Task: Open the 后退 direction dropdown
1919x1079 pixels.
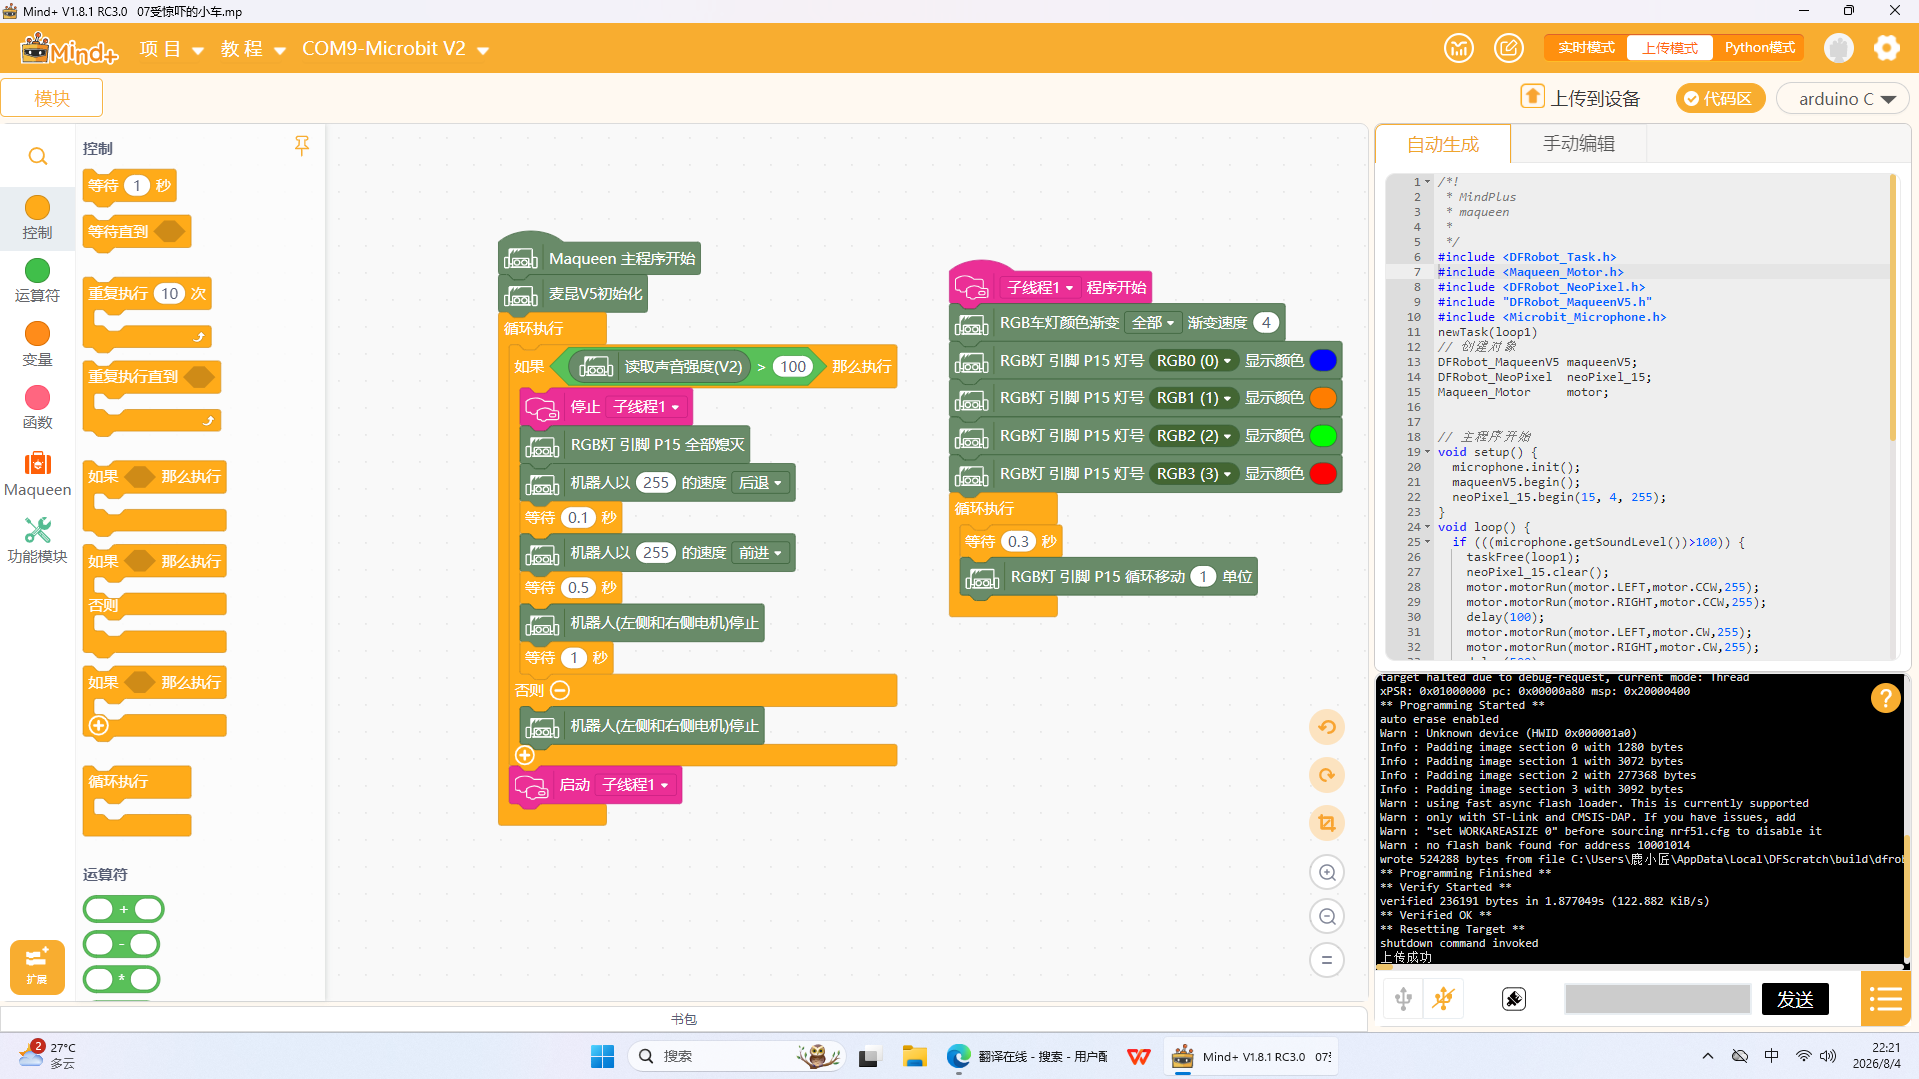Action: [761, 483]
